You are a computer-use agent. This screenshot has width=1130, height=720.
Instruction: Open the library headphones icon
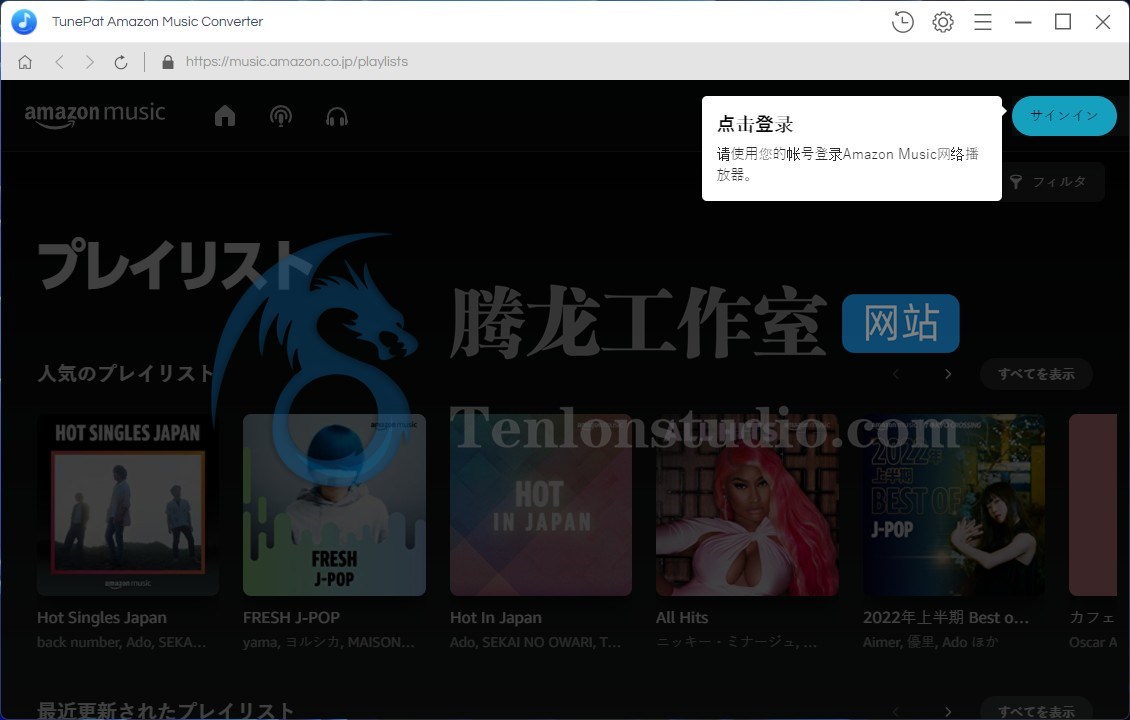point(337,116)
